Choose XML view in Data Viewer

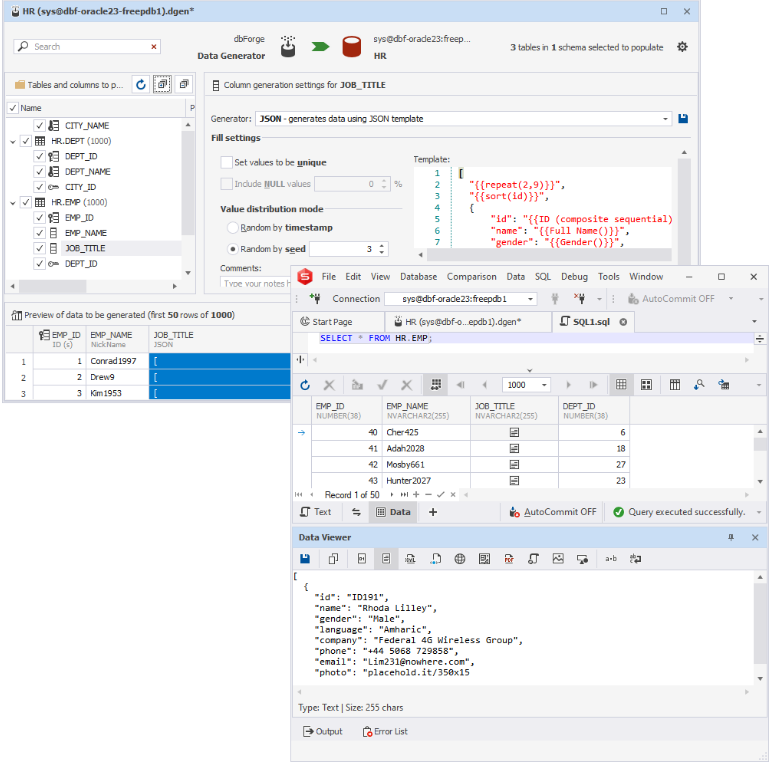[x=410, y=559]
